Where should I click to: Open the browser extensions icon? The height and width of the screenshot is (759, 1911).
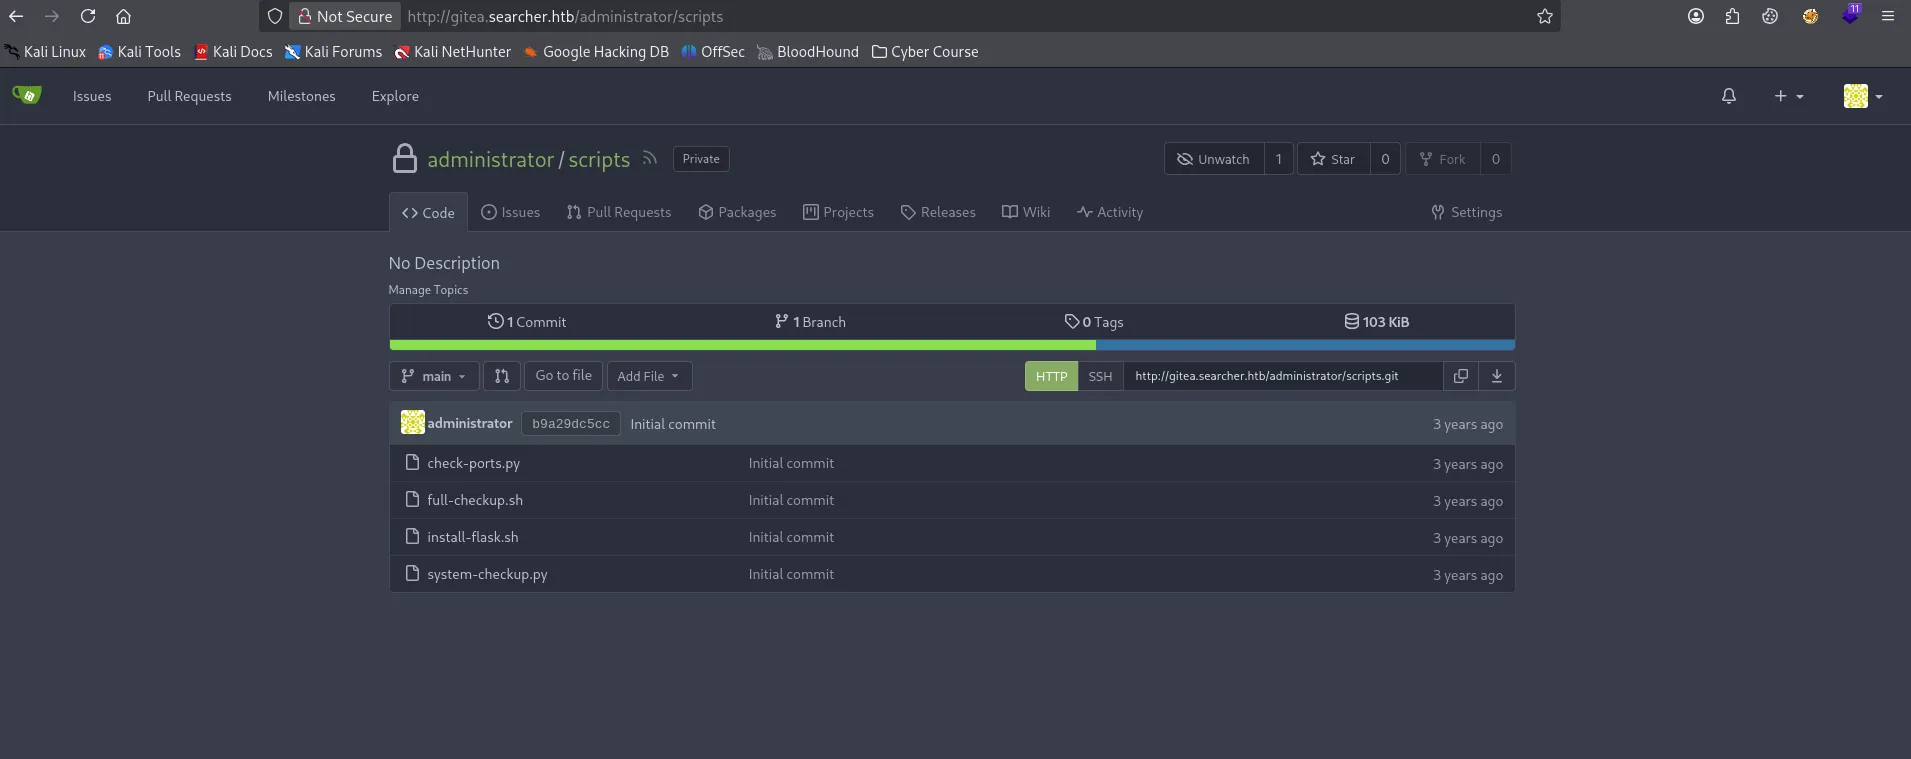coord(1732,16)
